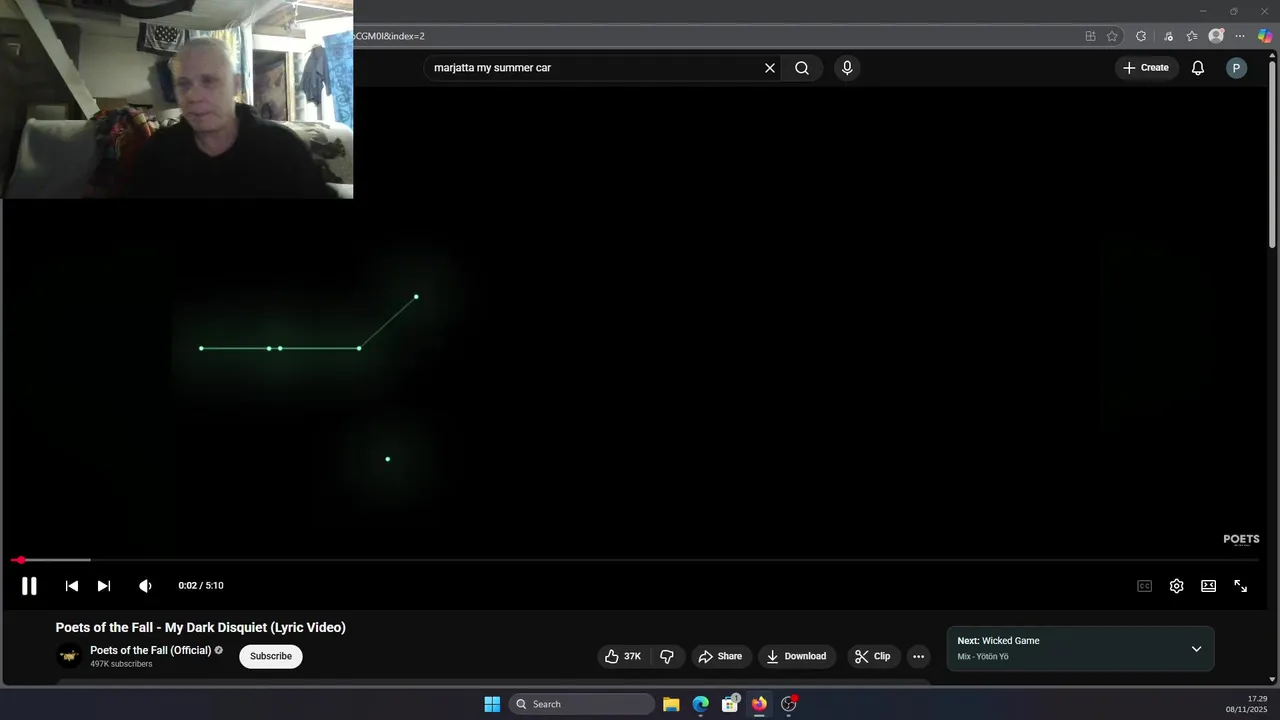Open browser favorites list icon
The height and width of the screenshot is (720, 1280).
tap(1192, 36)
